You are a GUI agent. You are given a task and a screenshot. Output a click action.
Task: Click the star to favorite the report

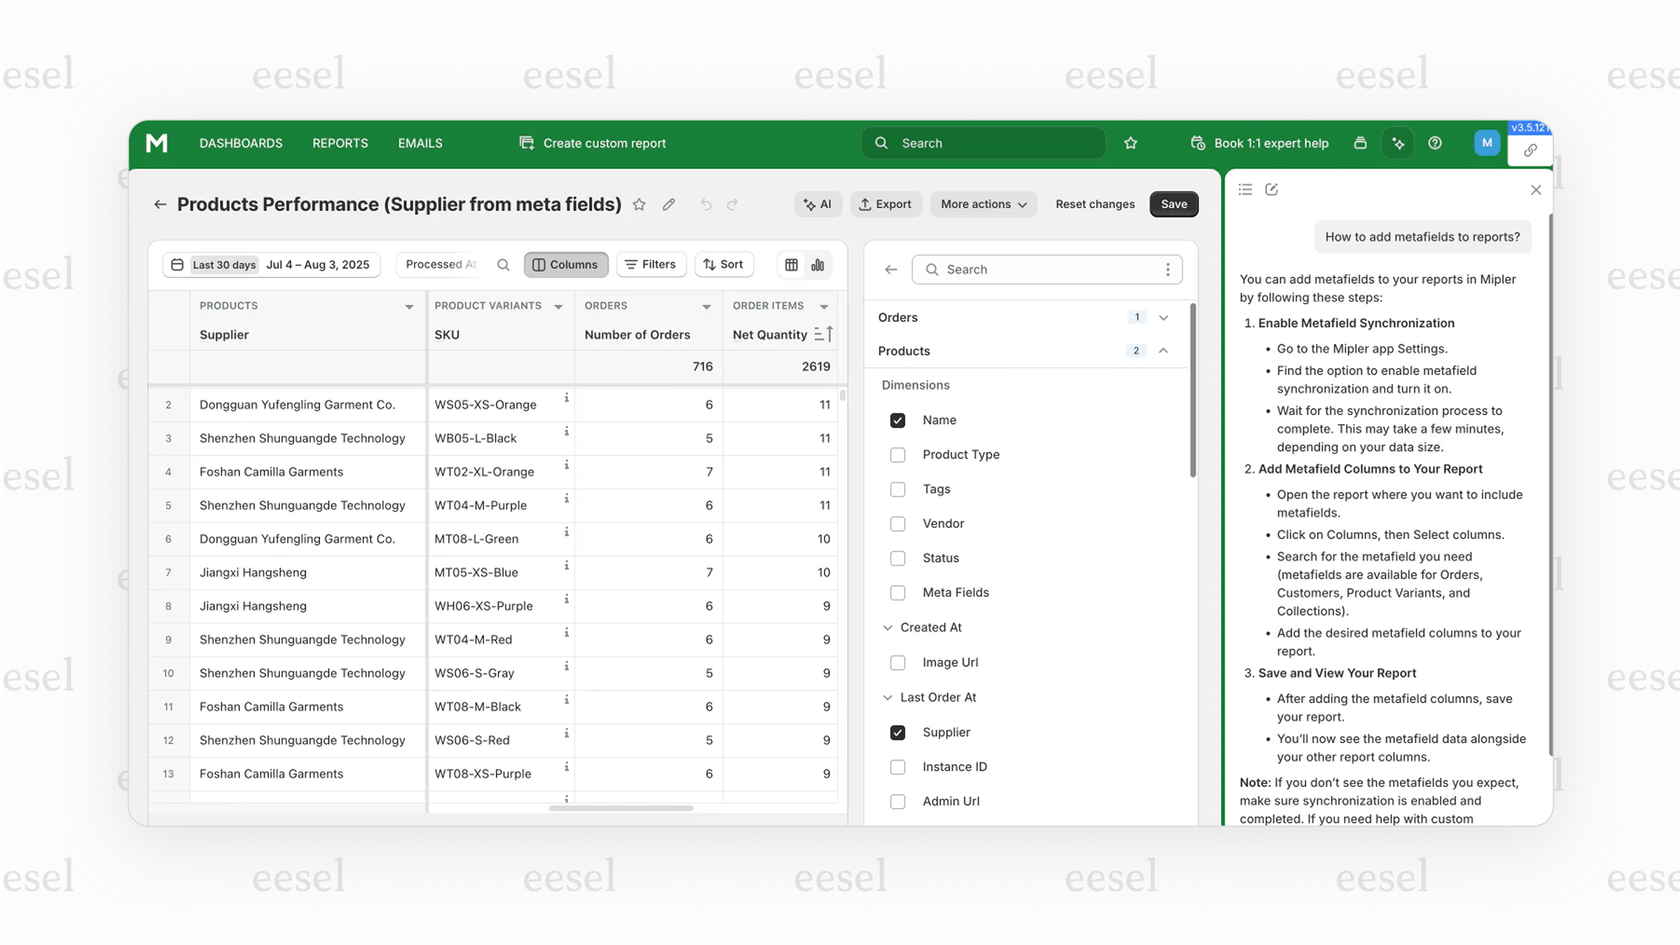[639, 204]
